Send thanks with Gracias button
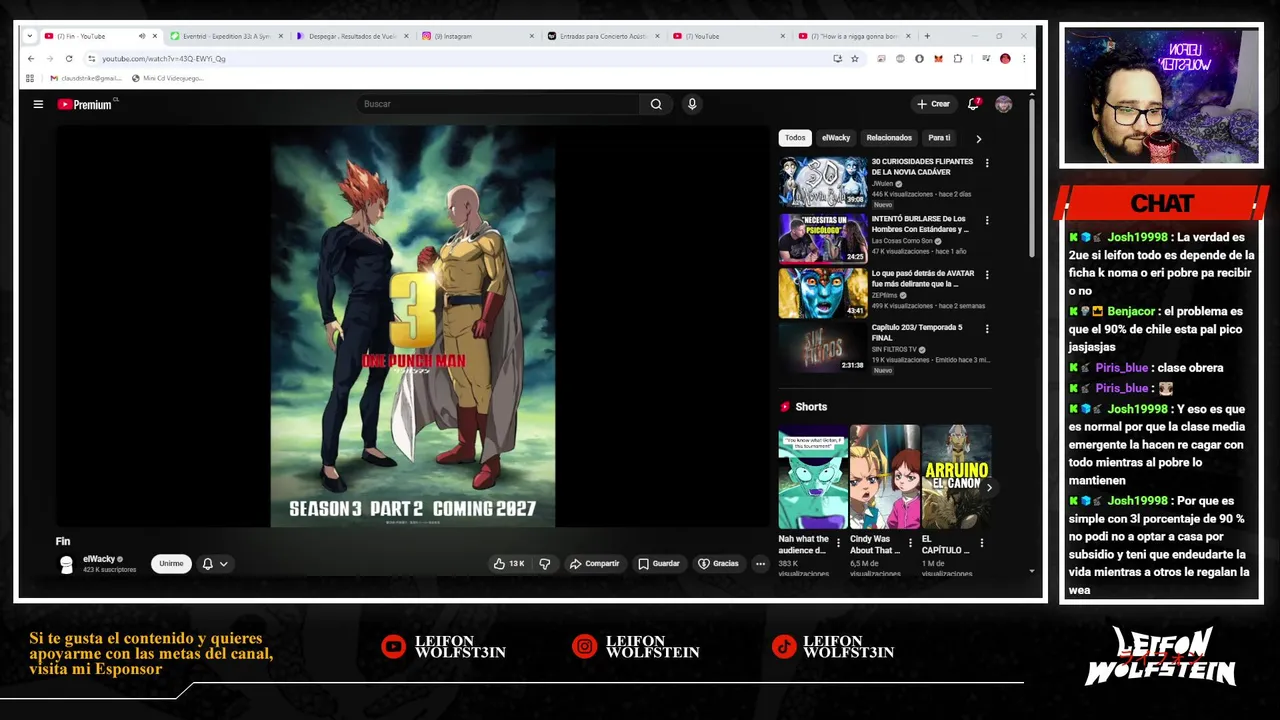 (x=718, y=564)
